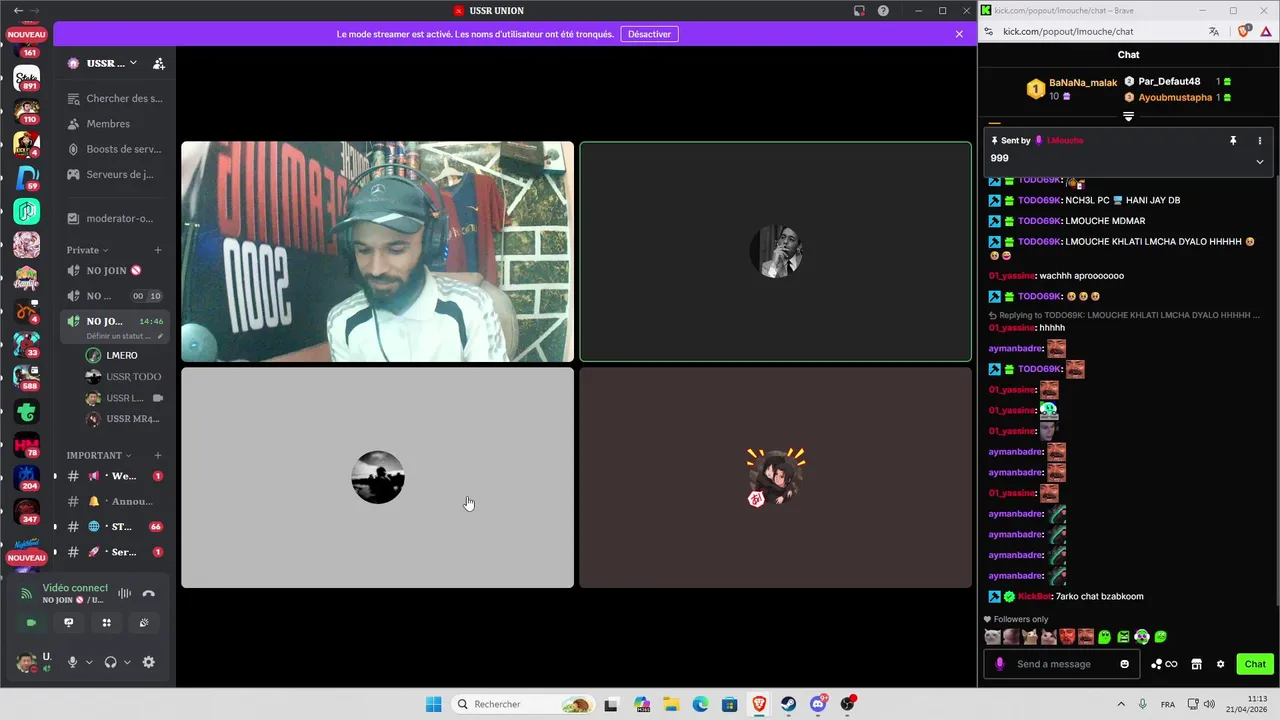
Task: Open Windows Start menu
Action: (x=433, y=704)
